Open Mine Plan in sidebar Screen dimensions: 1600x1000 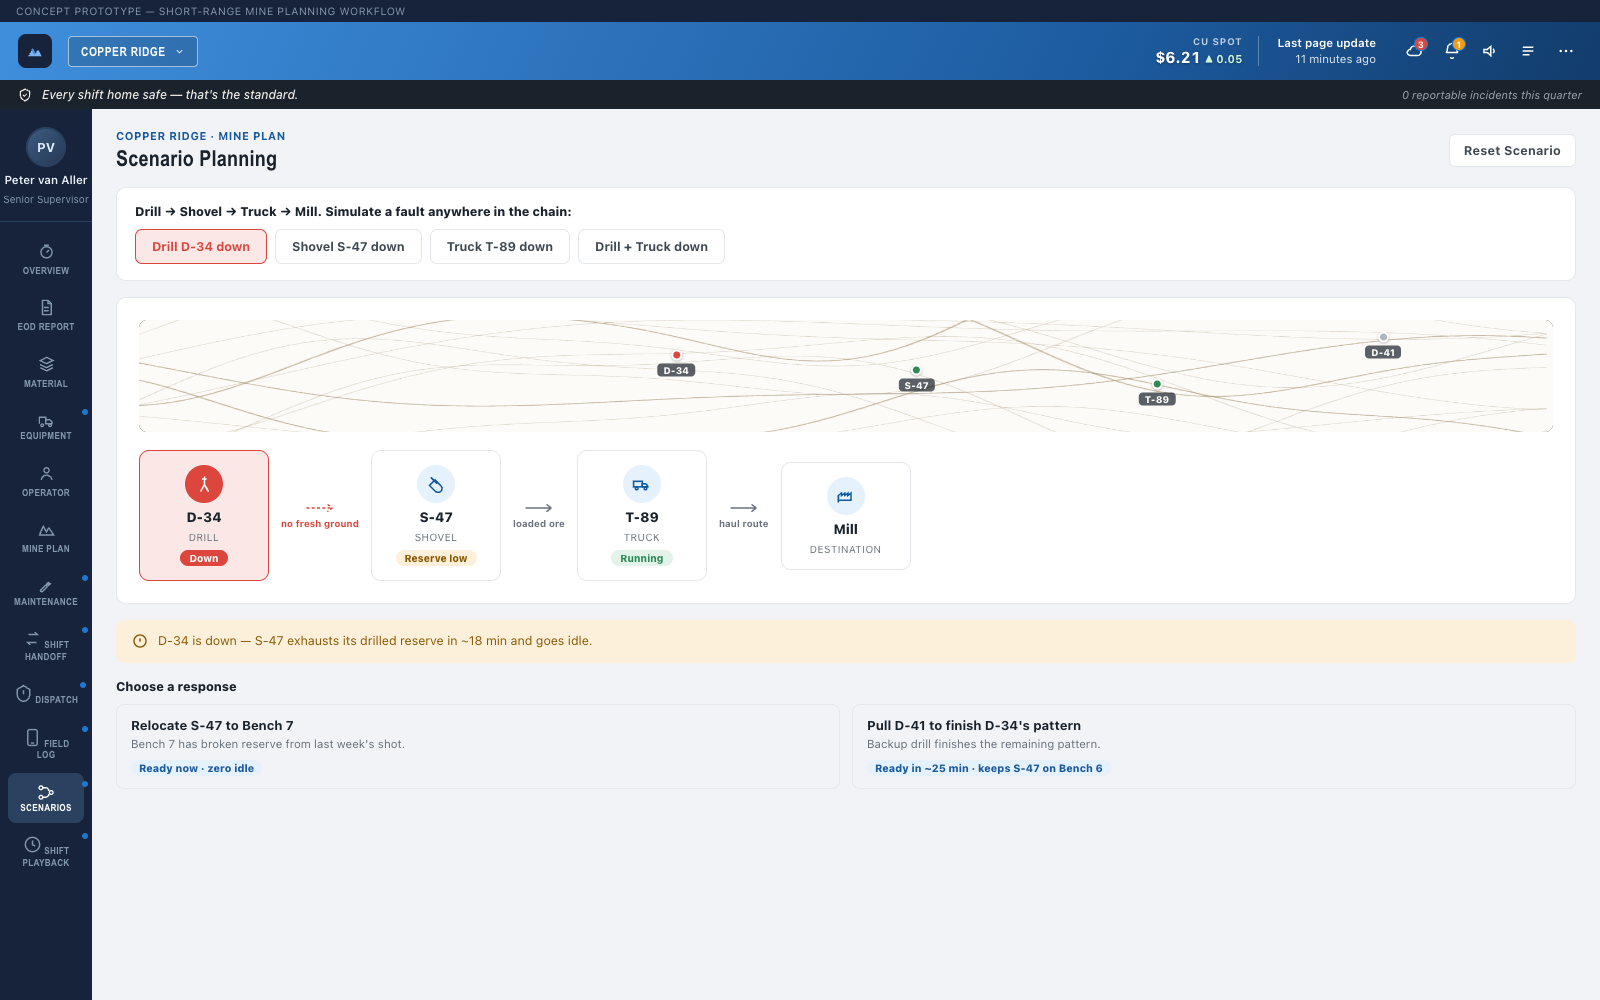[46, 537]
